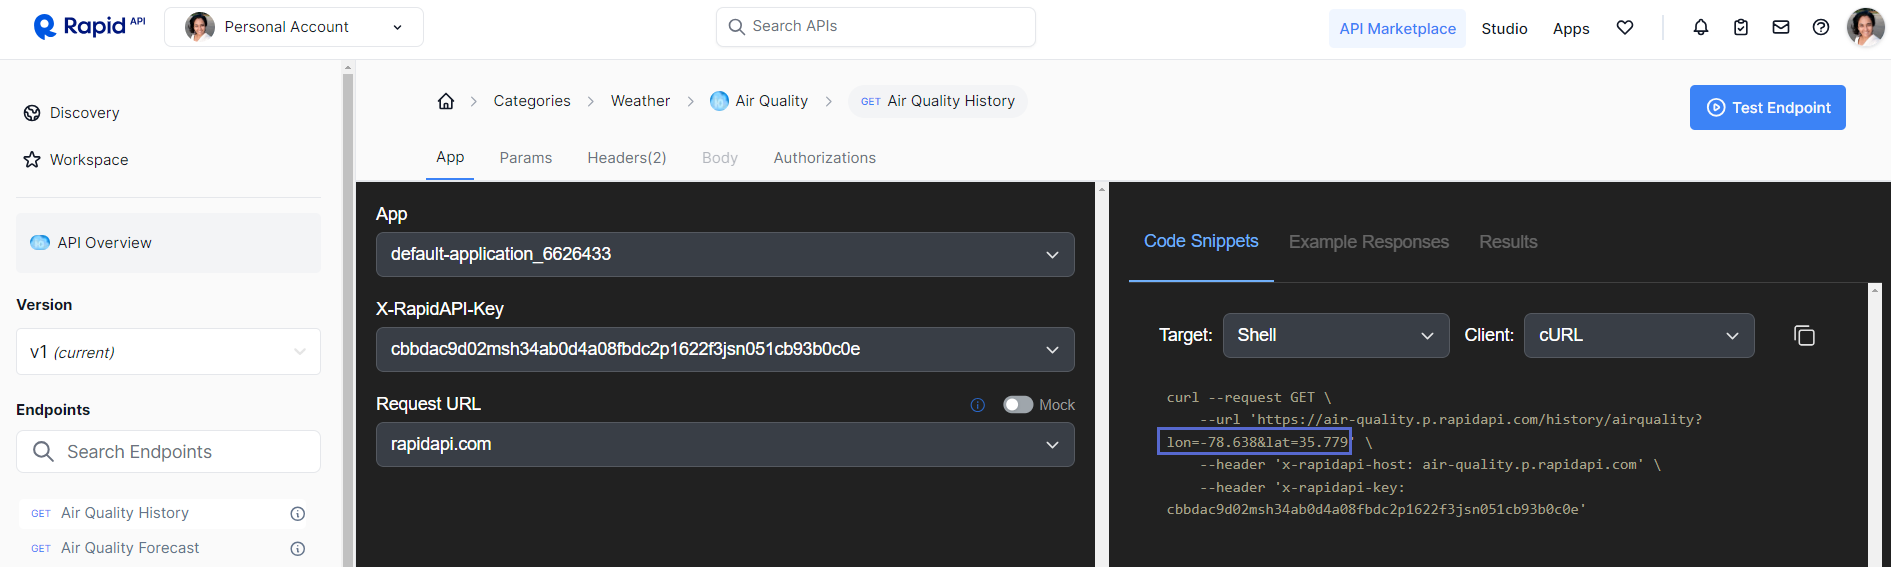Viewport: 1891px width, 567px height.
Task: Click the Discovery compass icon
Action: pyautogui.click(x=32, y=113)
